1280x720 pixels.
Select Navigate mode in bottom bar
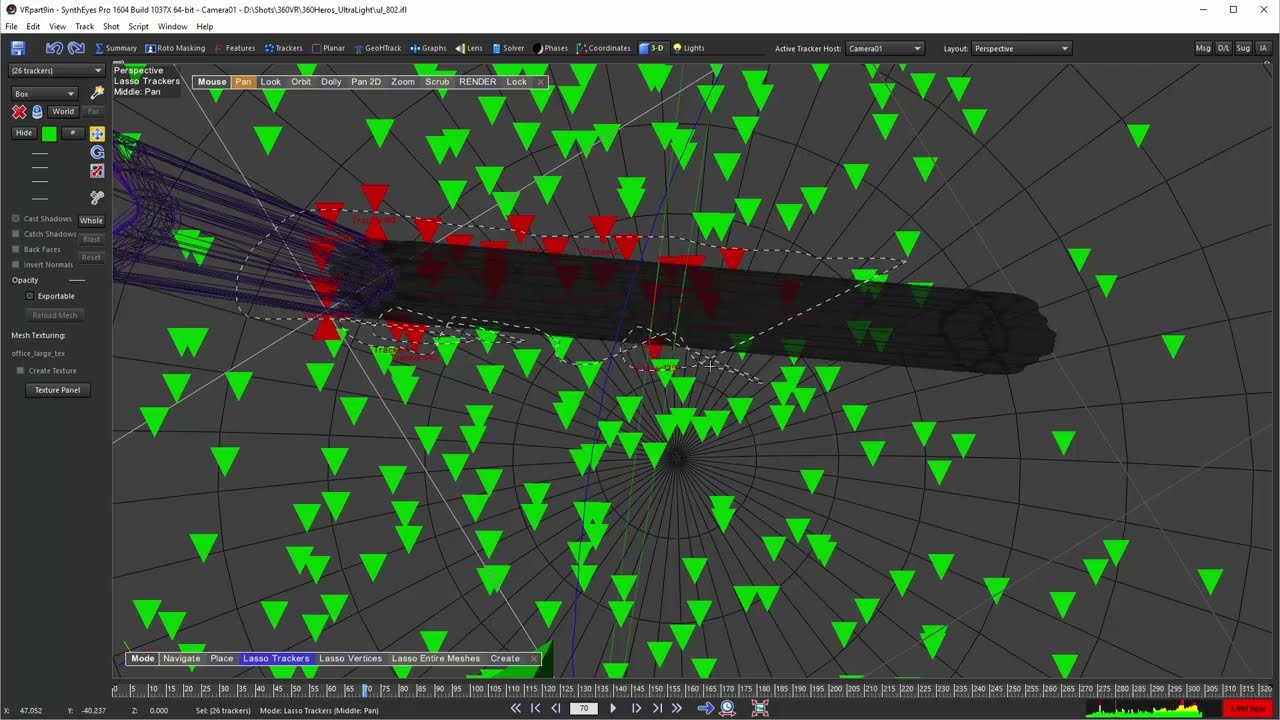point(182,658)
